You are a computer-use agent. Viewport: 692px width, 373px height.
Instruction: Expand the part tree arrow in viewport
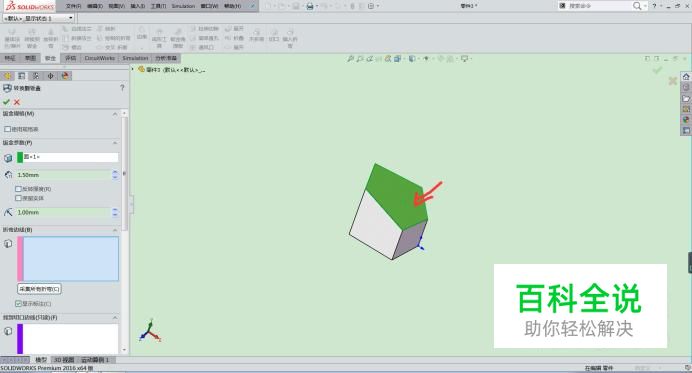[132, 69]
